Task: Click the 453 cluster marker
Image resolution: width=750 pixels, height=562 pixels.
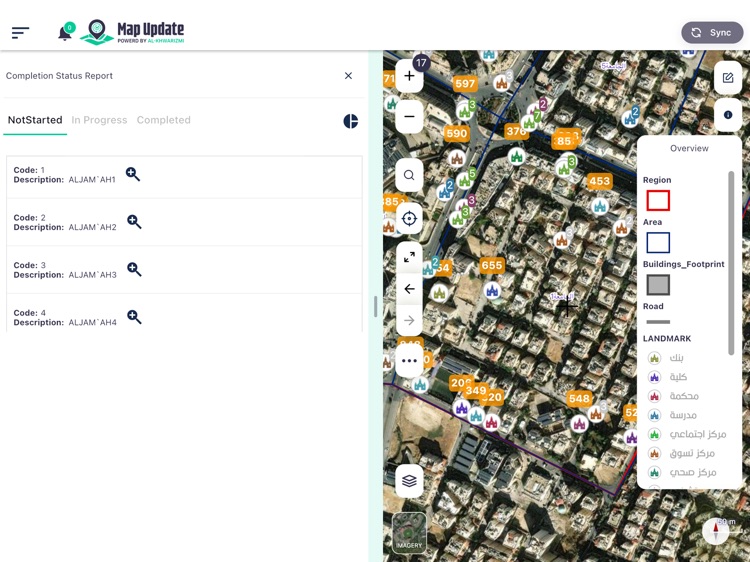Action: click(599, 181)
